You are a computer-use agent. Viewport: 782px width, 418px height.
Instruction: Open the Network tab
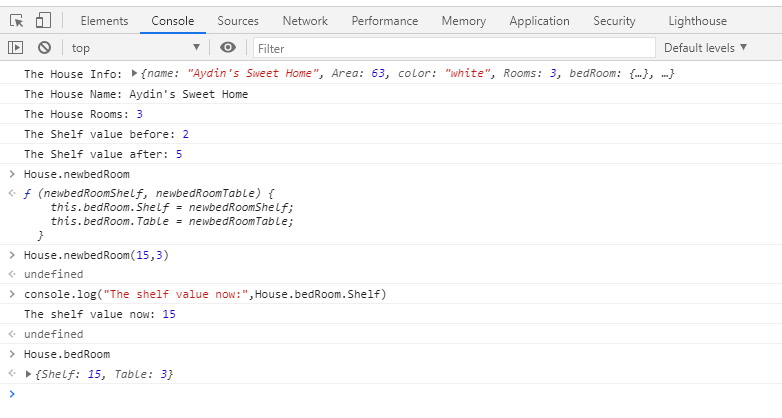(x=305, y=20)
